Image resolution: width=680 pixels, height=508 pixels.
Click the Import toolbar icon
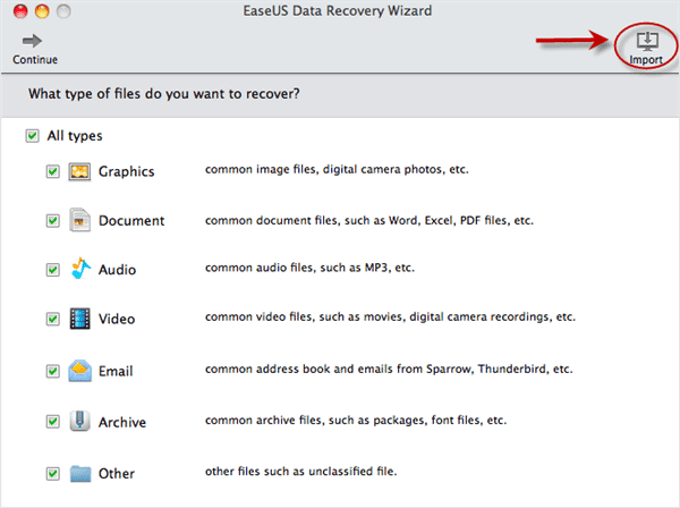[646, 41]
